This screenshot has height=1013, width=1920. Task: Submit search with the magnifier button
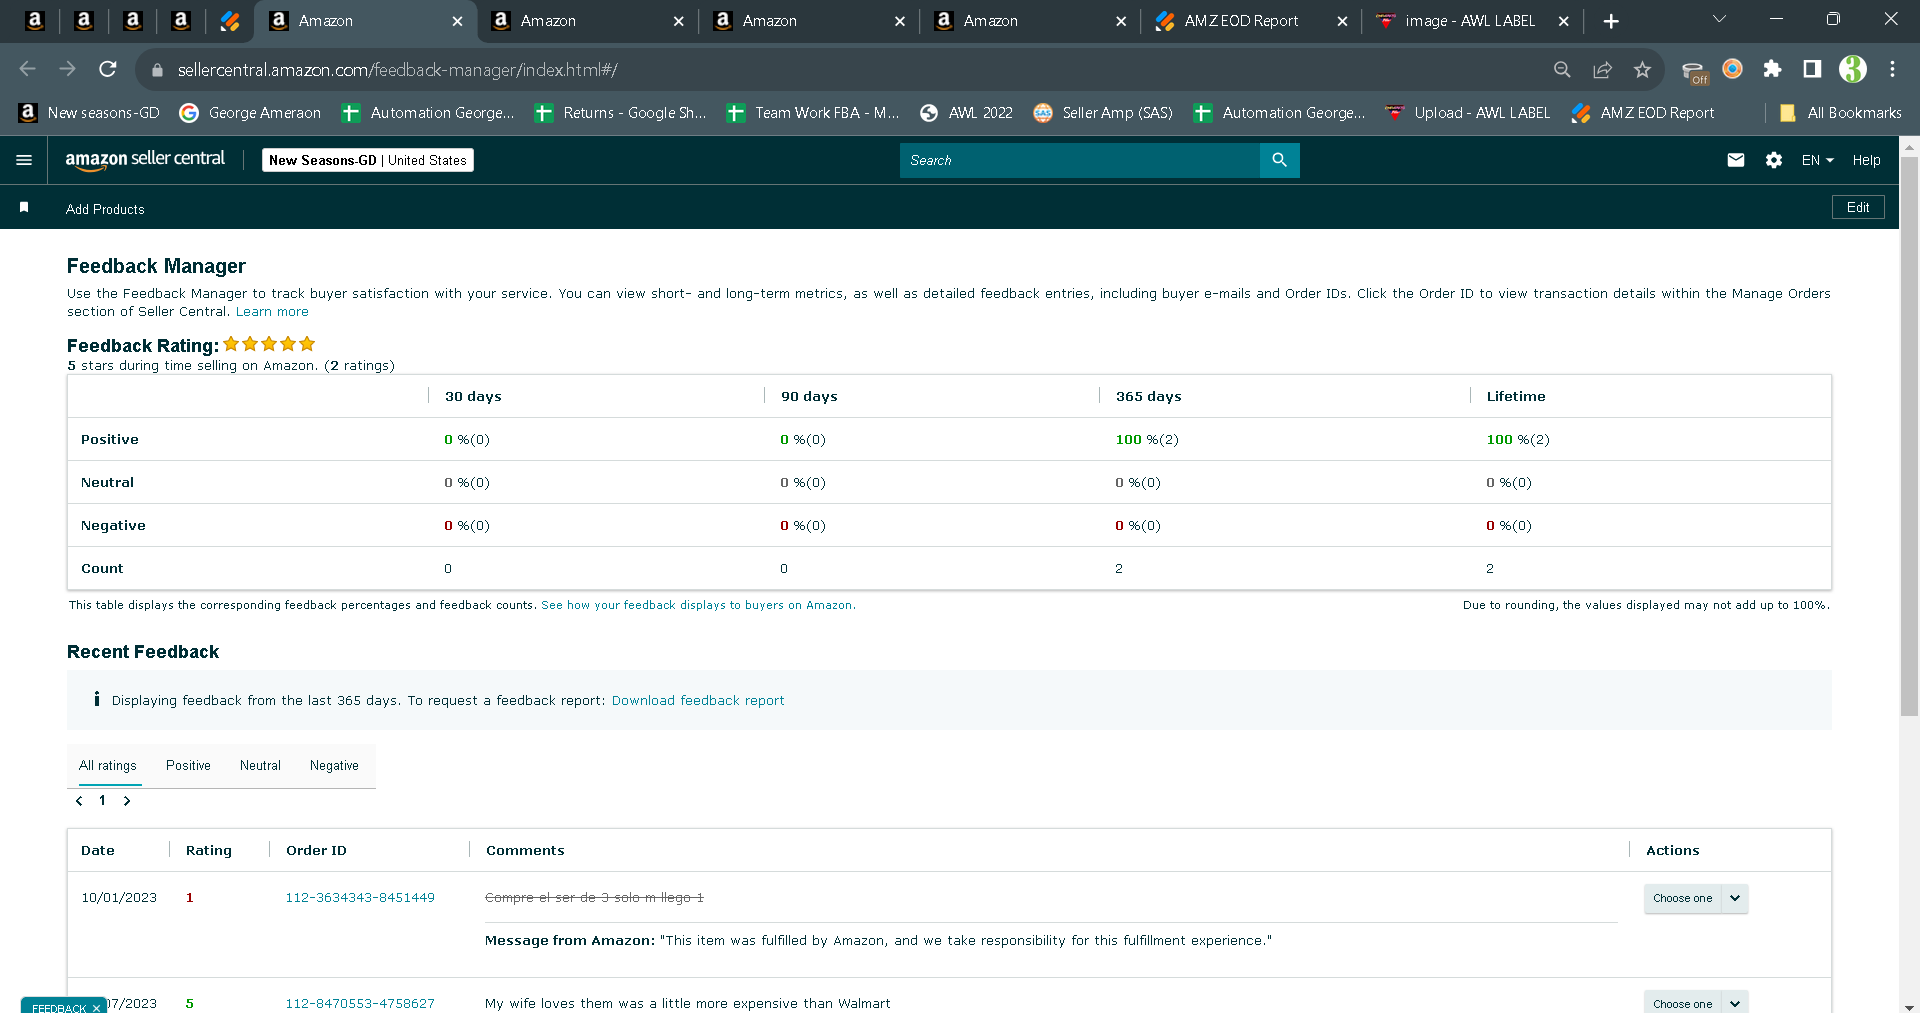point(1279,160)
